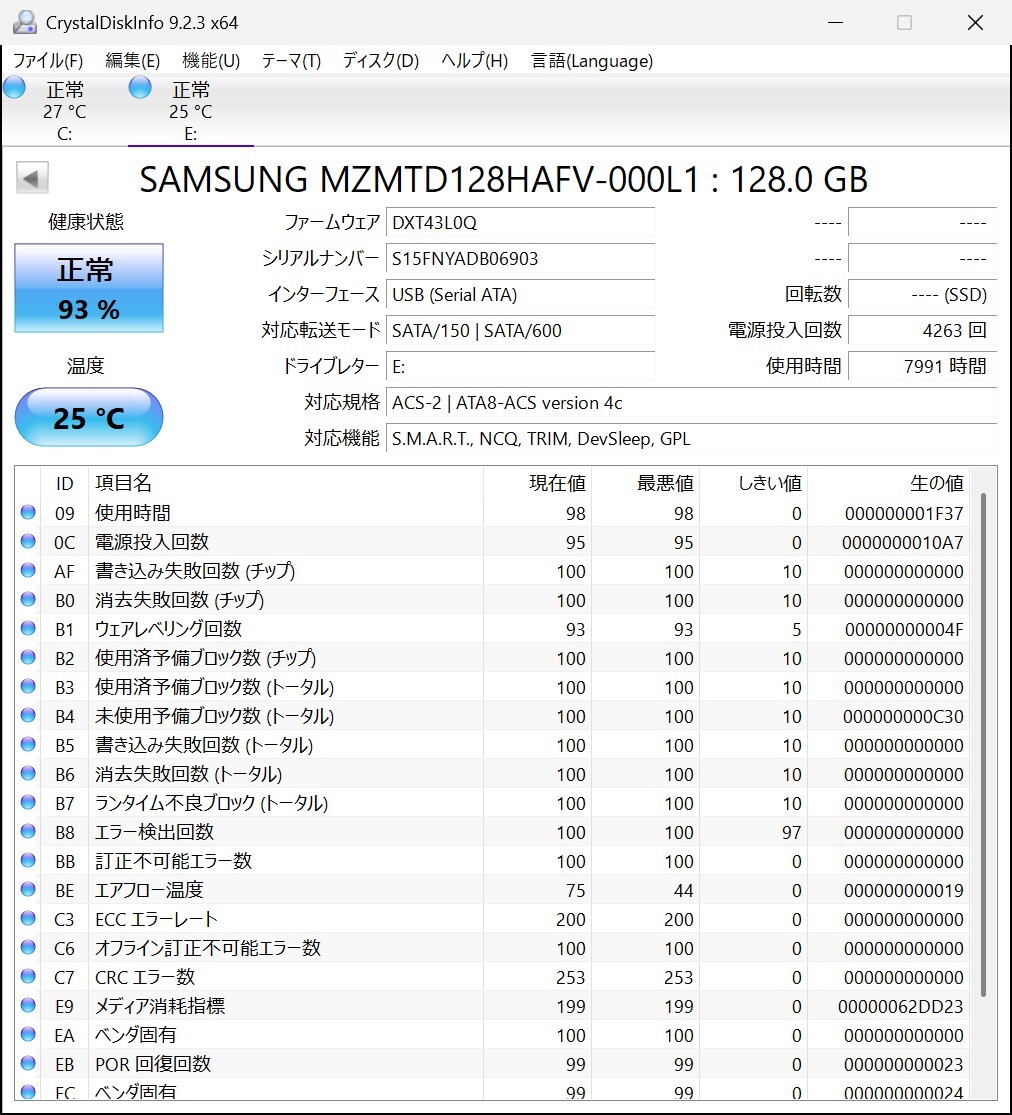Click raw value 0000000010A7

(x=902, y=543)
